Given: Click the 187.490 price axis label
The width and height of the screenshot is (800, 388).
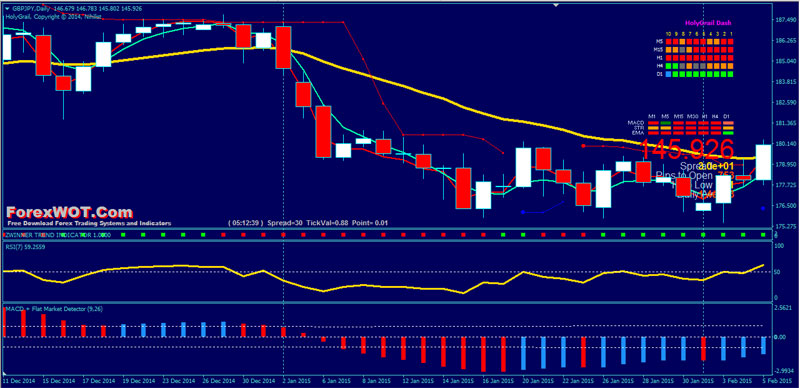Looking at the screenshot, I should click(786, 19).
